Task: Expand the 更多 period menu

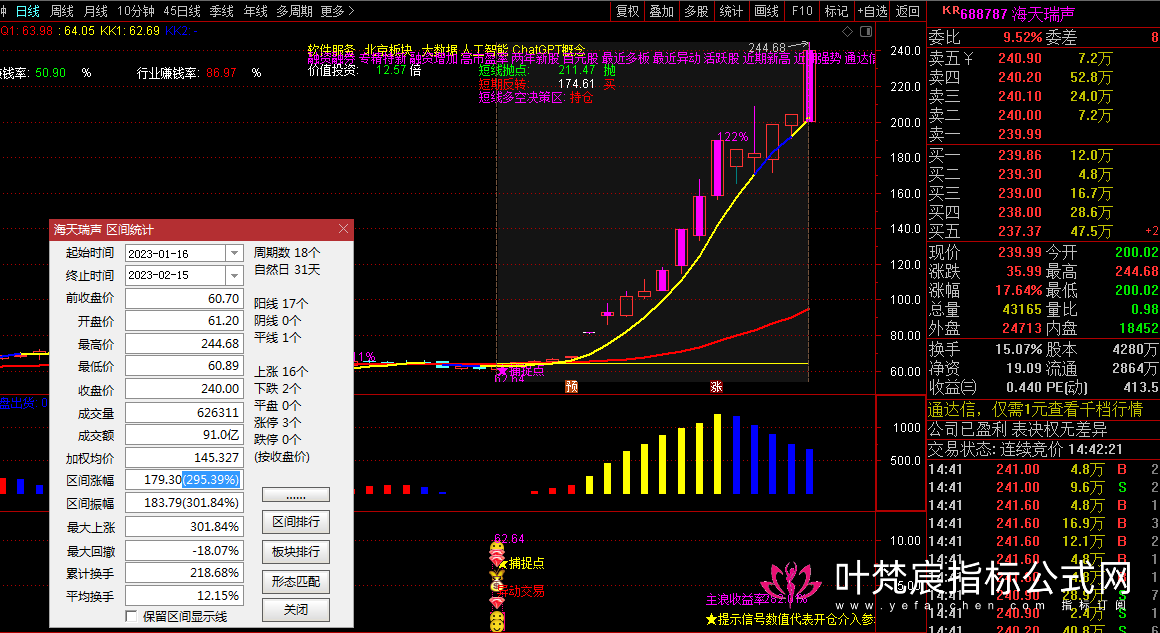Action: tap(337, 10)
